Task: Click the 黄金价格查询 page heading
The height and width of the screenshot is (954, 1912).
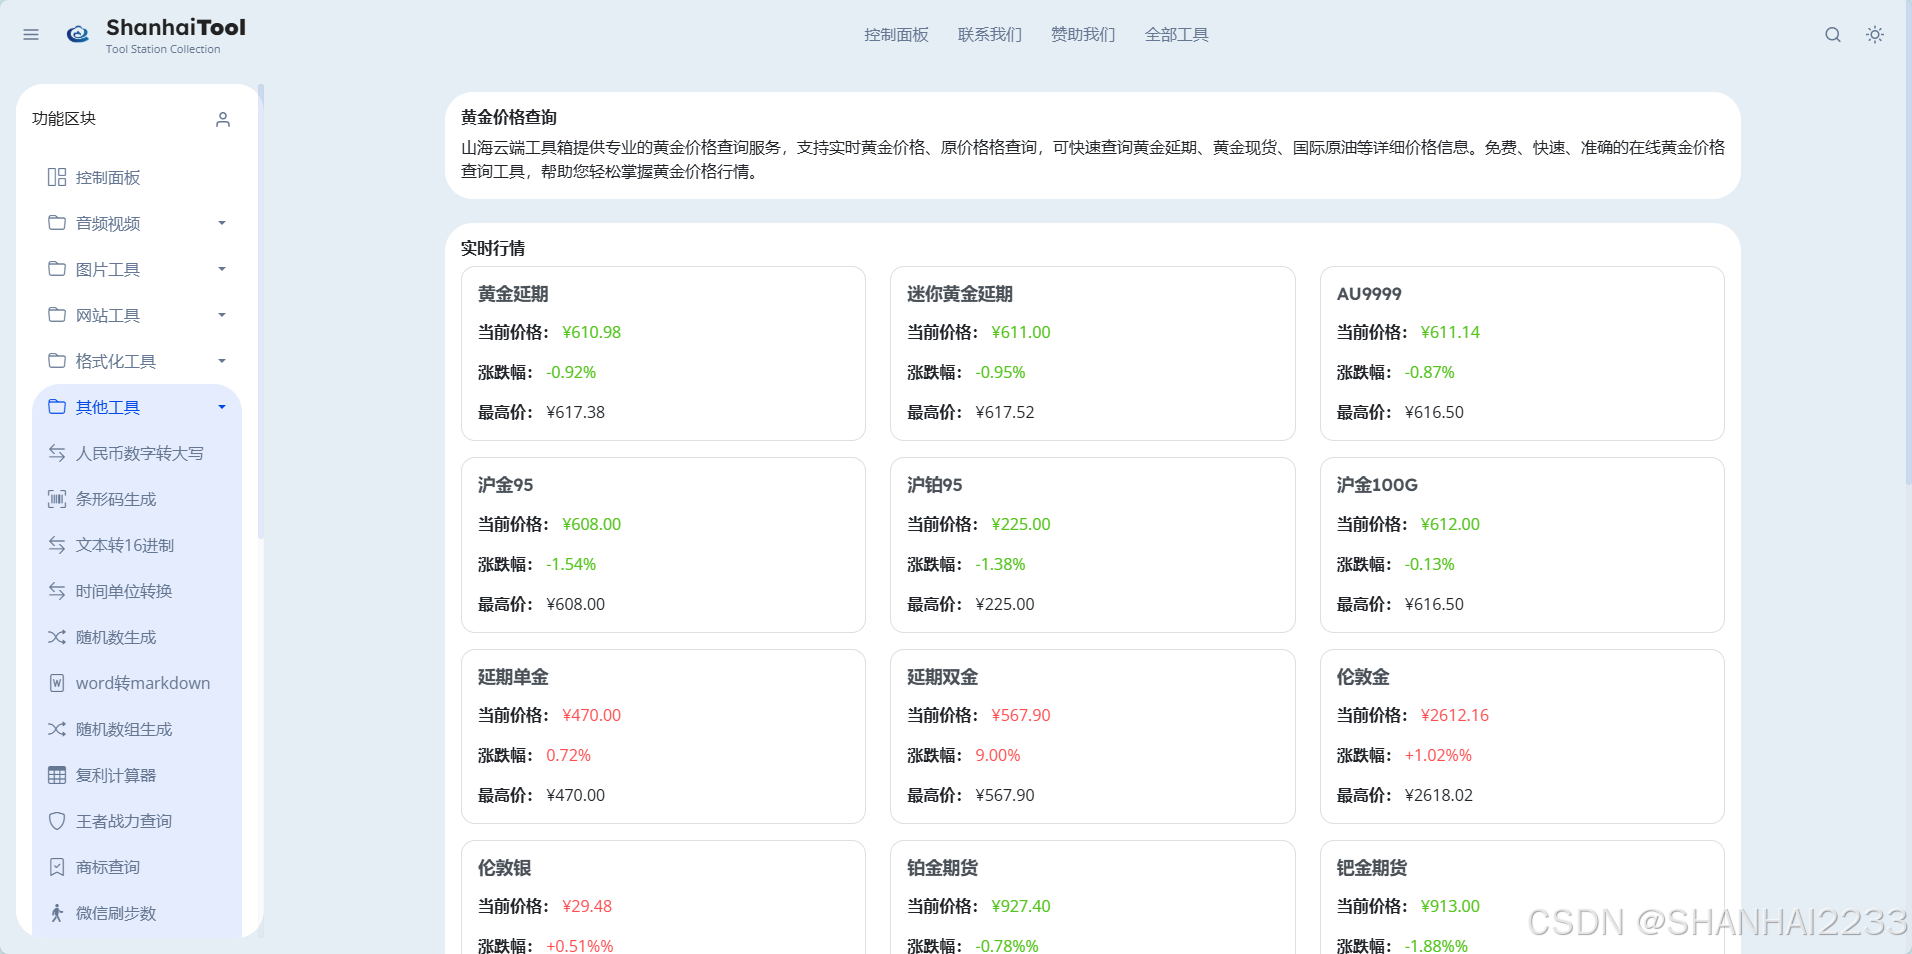Action: click(x=509, y=117)
